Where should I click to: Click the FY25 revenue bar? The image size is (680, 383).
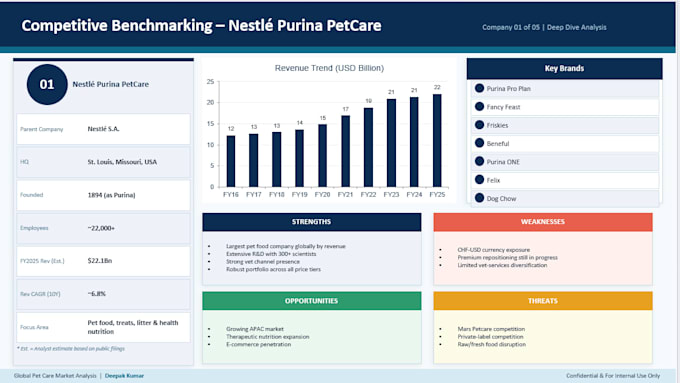437,141
